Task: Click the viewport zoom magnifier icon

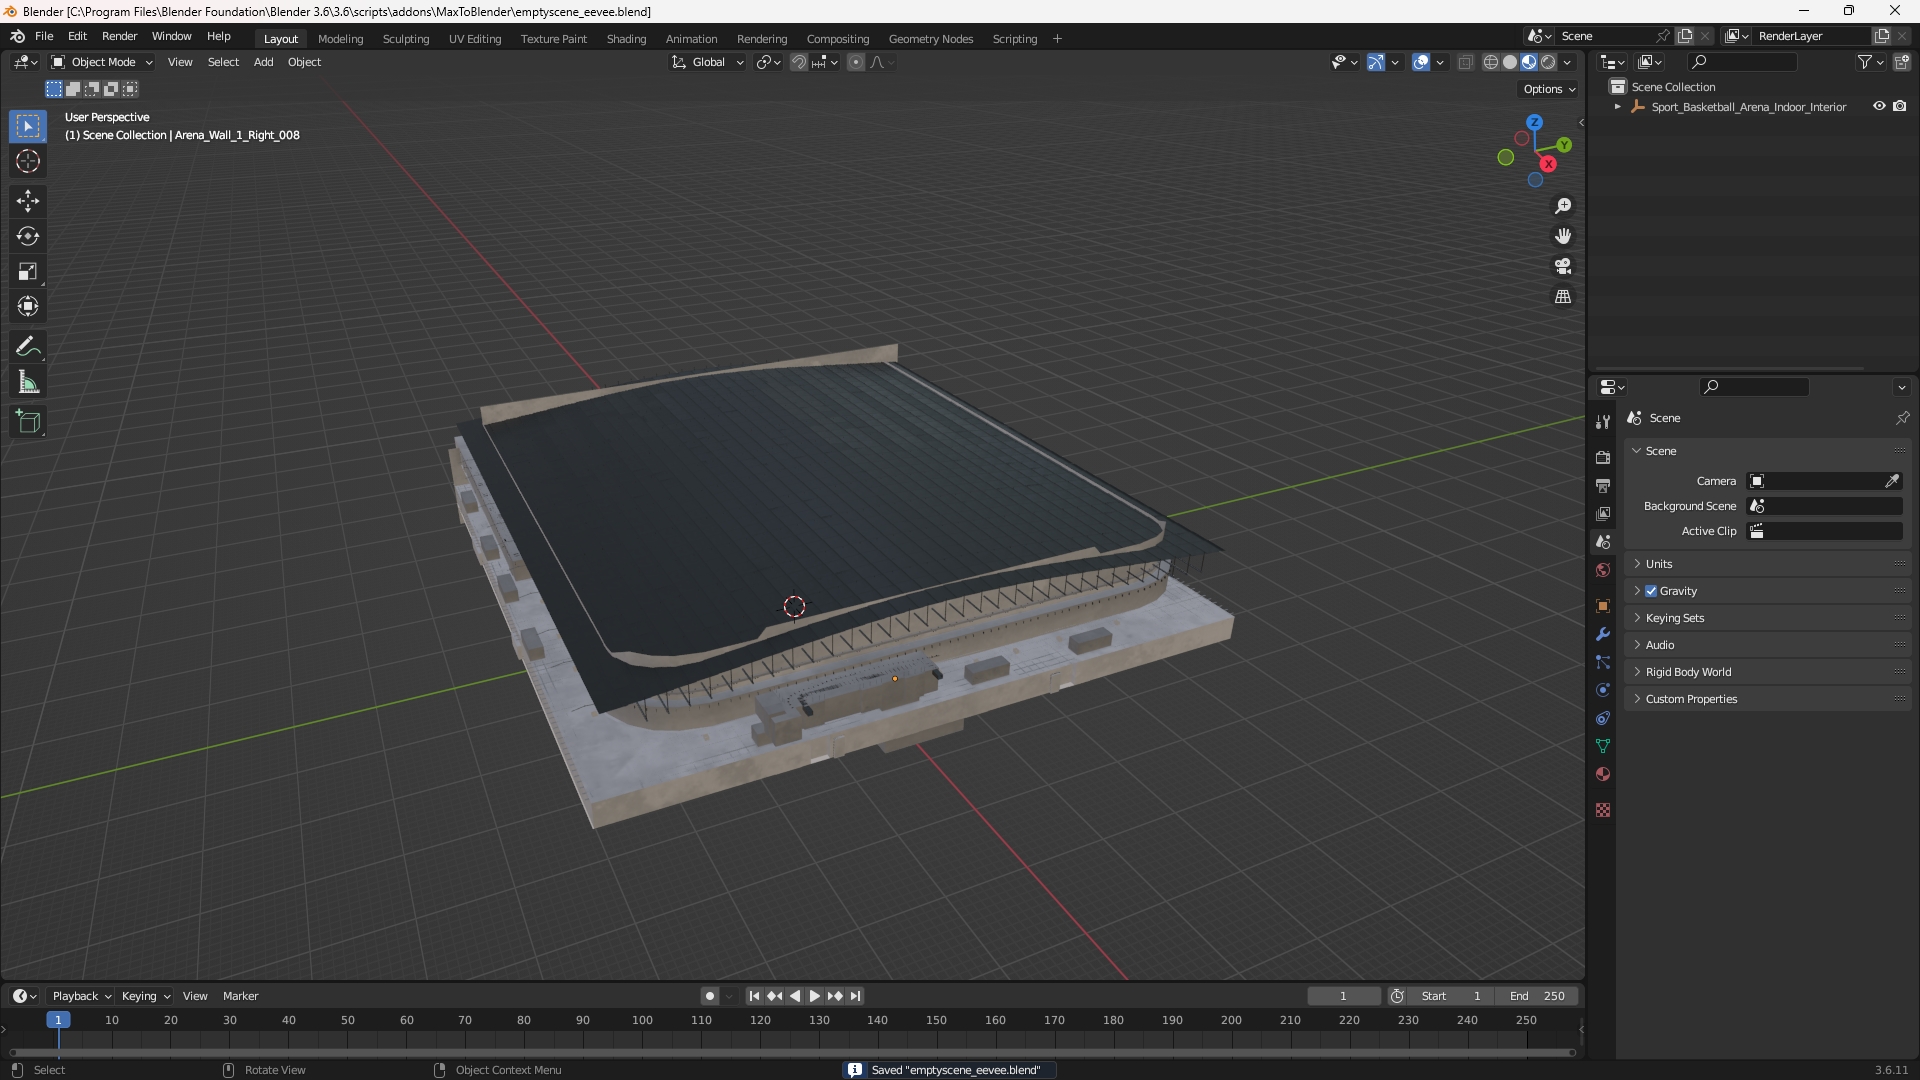Action: click(x=1563, y=206)
